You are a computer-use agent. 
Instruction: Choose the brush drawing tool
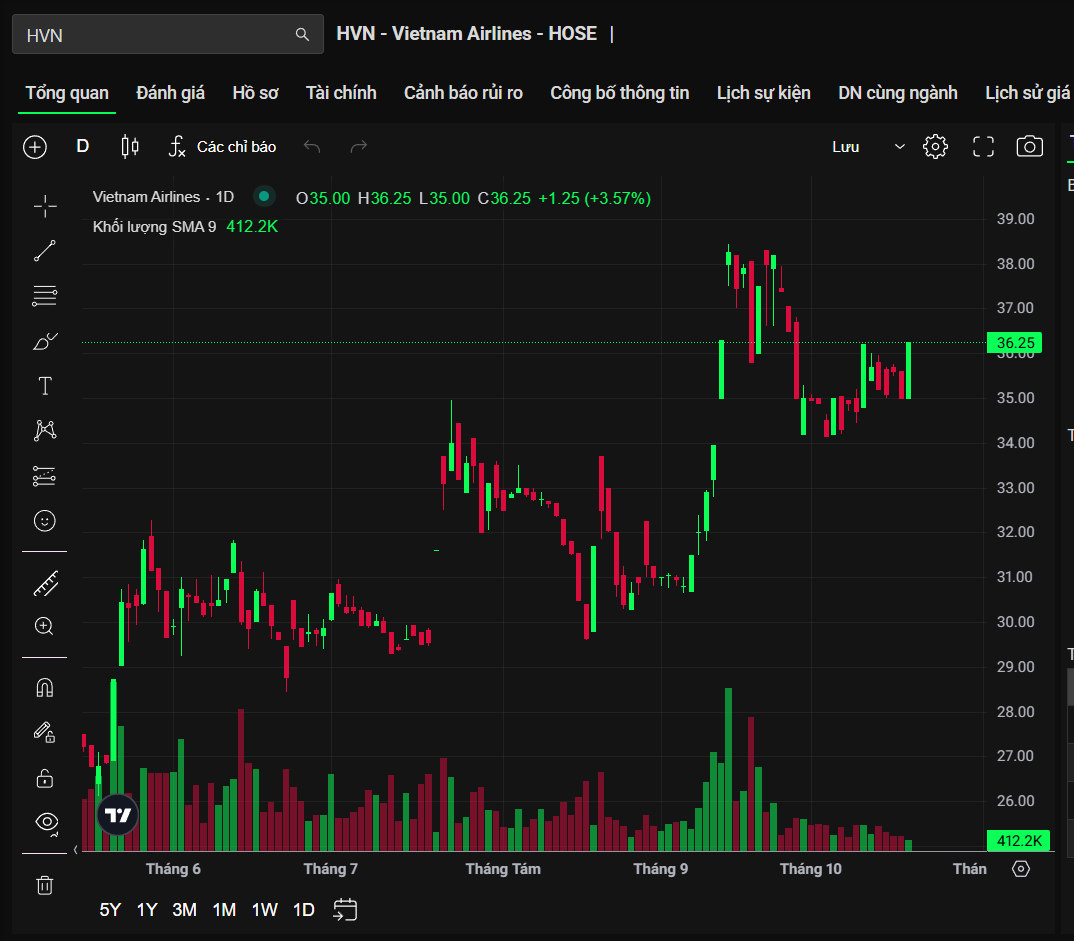tap(45, 342)
